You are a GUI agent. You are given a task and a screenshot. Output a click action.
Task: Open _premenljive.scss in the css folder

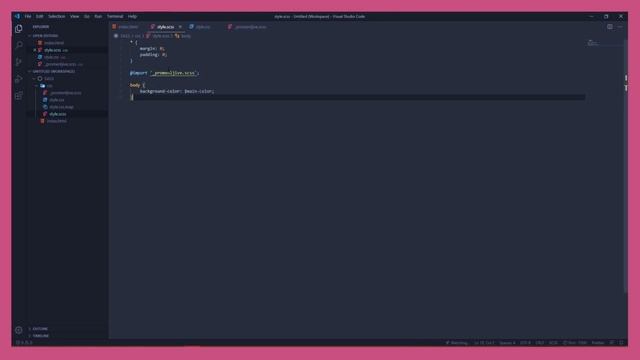(x=65, y=93)
